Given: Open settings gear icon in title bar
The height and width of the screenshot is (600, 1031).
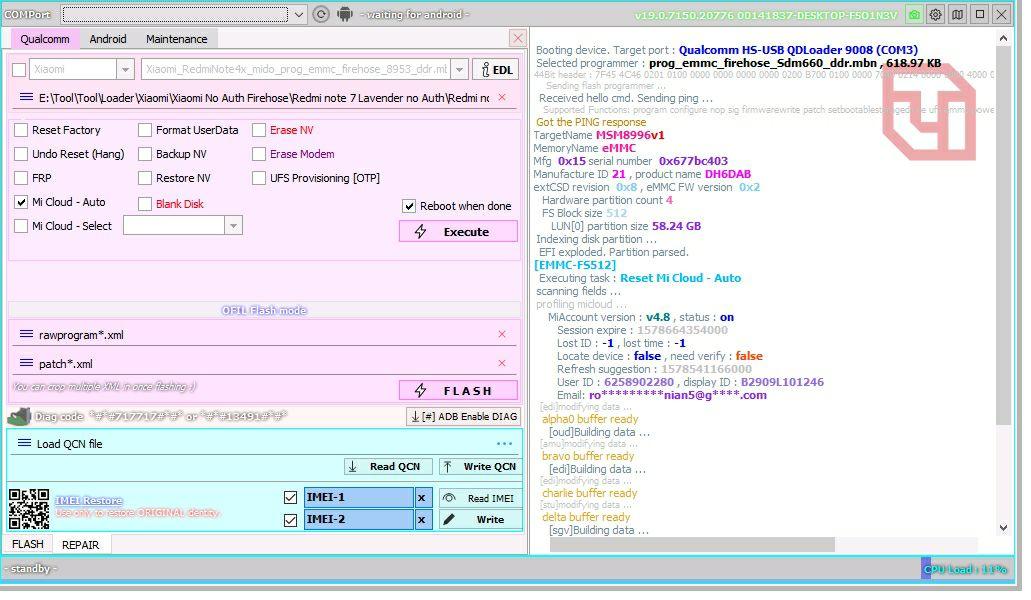Looking at the screenshot, I should (x=936, y=14).
